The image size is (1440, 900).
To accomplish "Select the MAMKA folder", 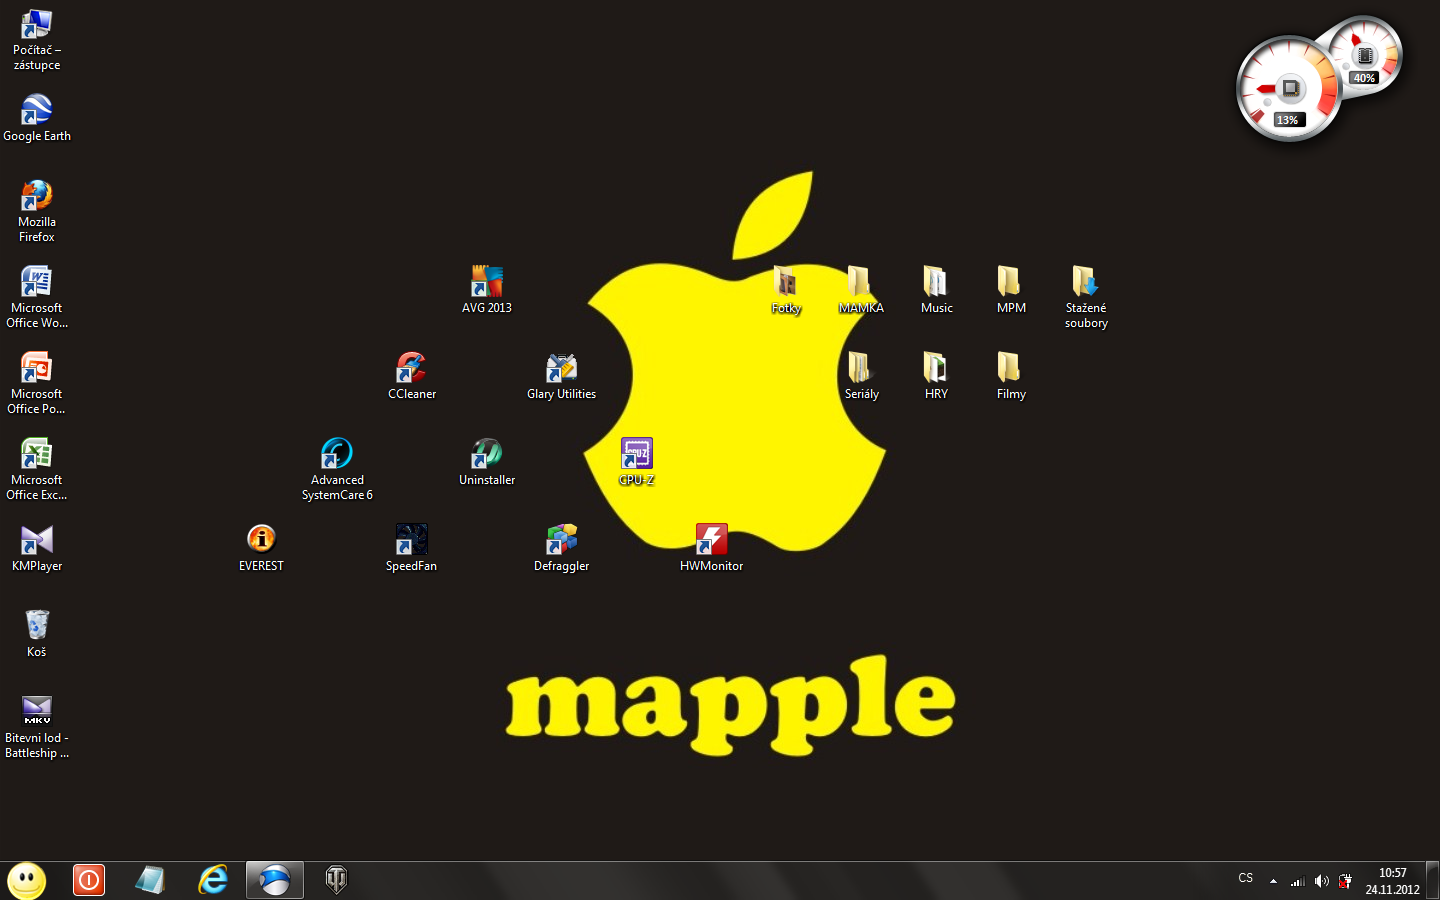I will point(861,290).
